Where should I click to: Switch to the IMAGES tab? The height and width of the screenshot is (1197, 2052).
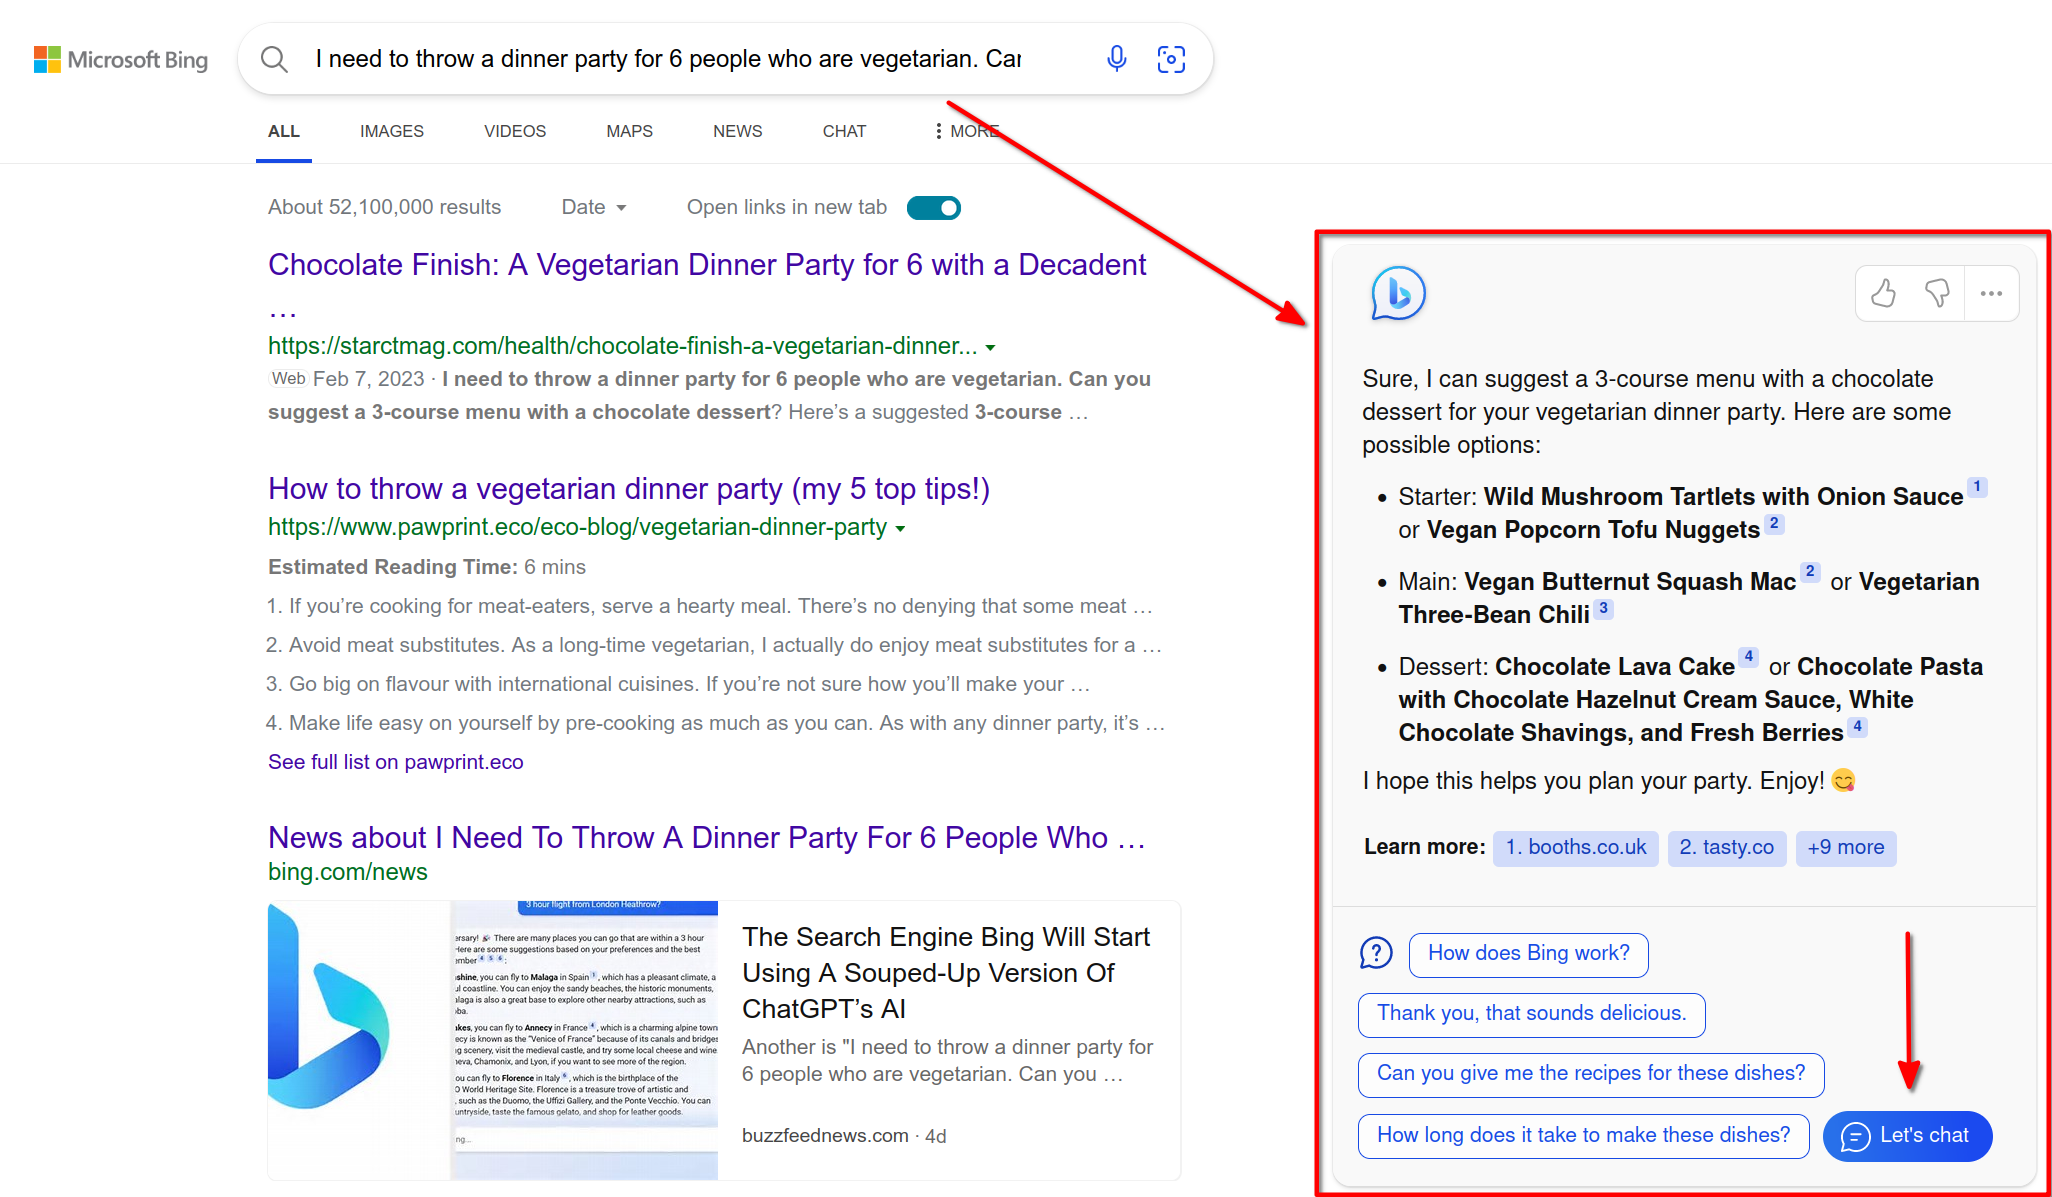[392, 131]
